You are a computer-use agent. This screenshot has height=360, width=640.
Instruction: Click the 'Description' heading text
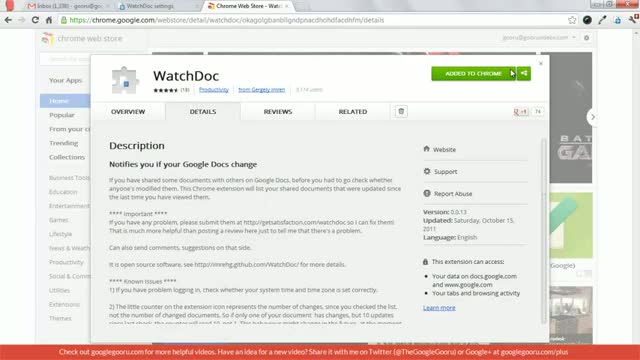click(x=137, y=146)
